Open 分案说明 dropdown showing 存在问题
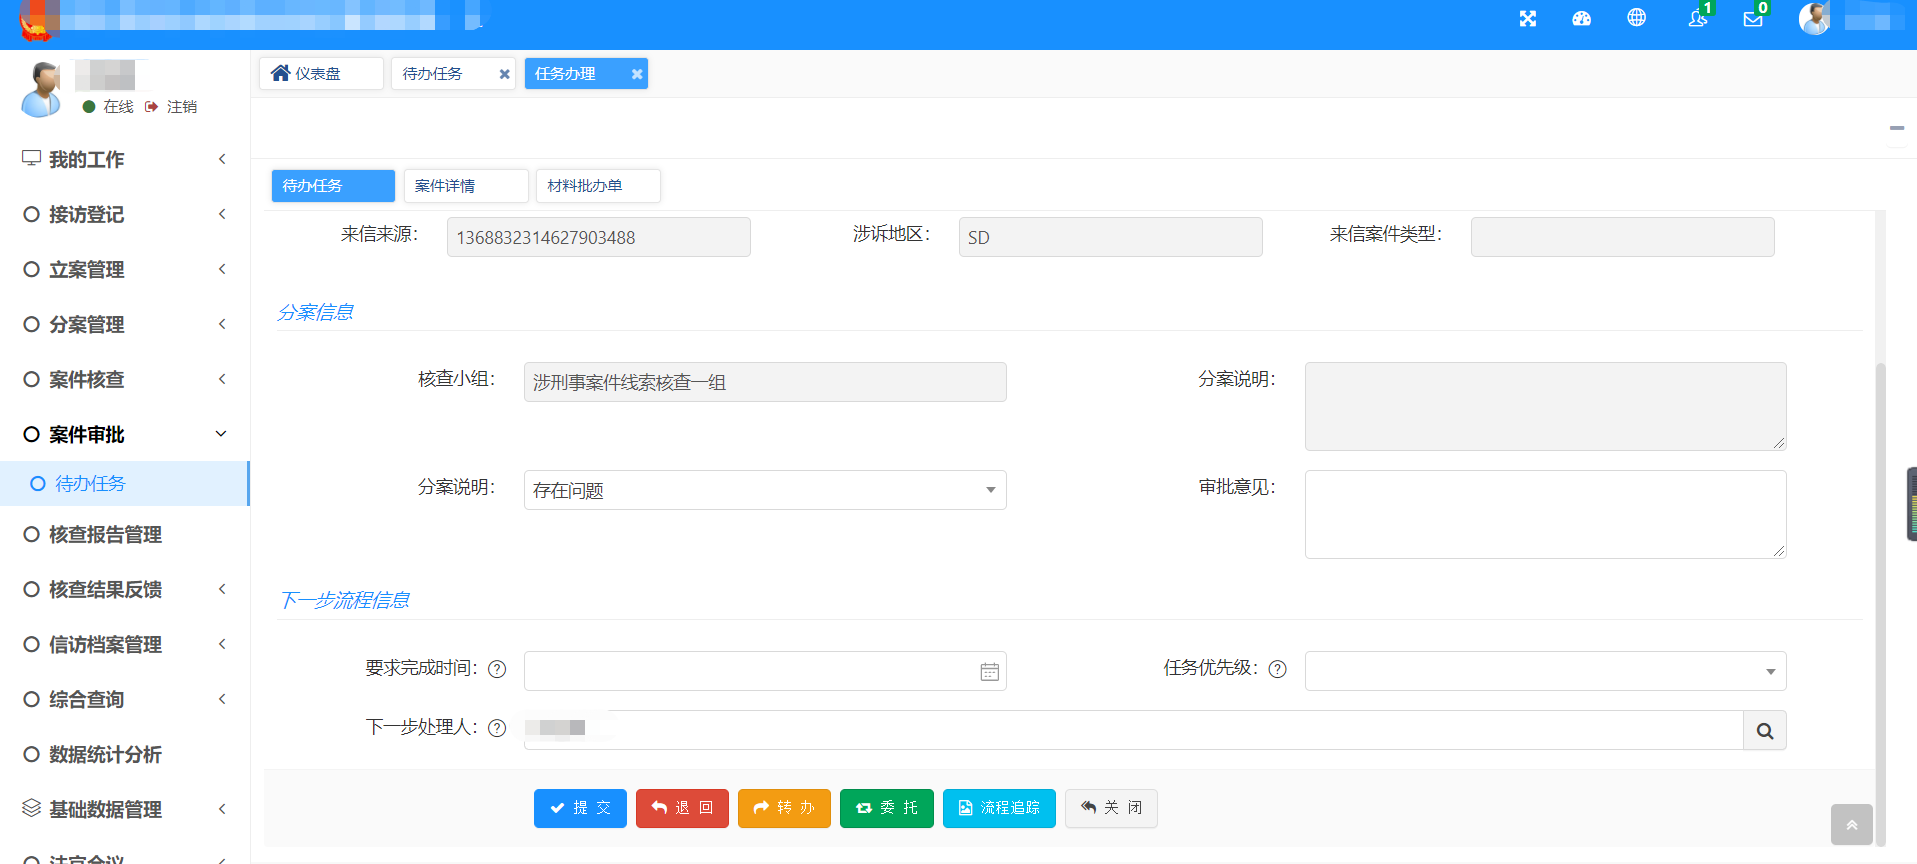Screen dimensions: 1917x864 (765, 490)
